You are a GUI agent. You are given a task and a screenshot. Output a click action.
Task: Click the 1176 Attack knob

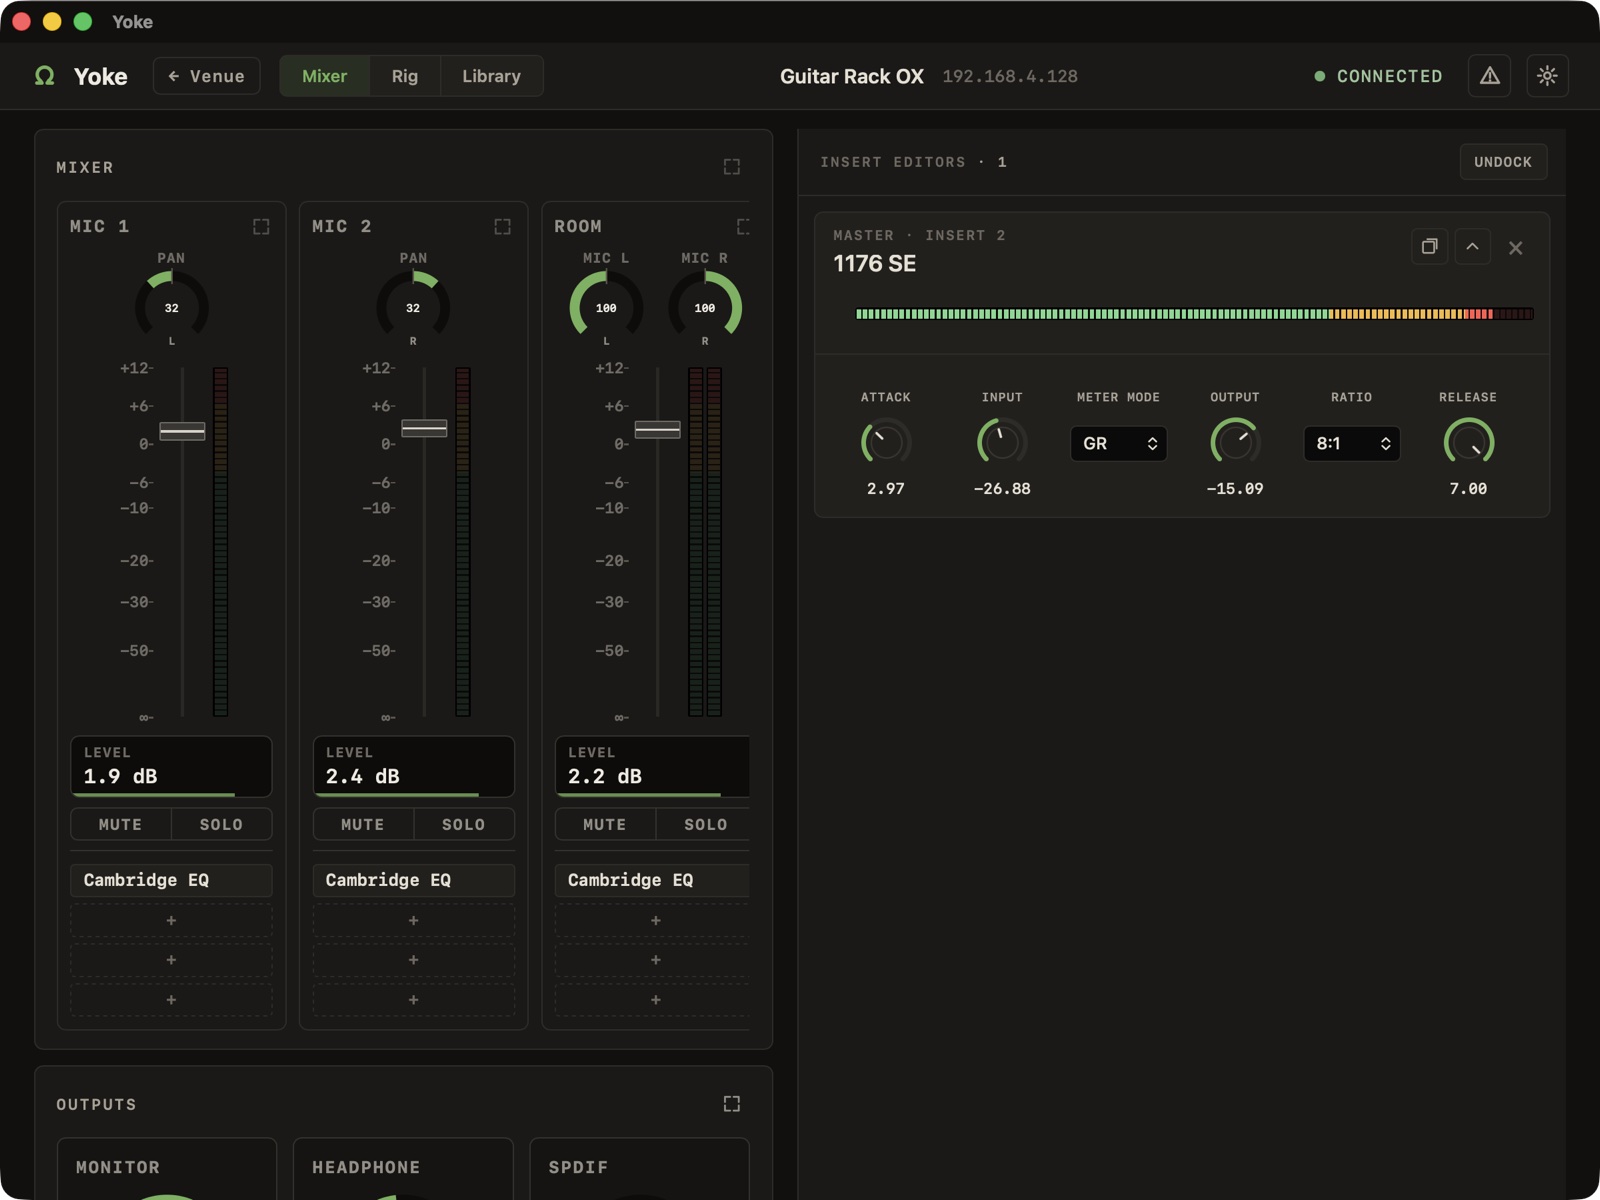[x=886, y=442]
